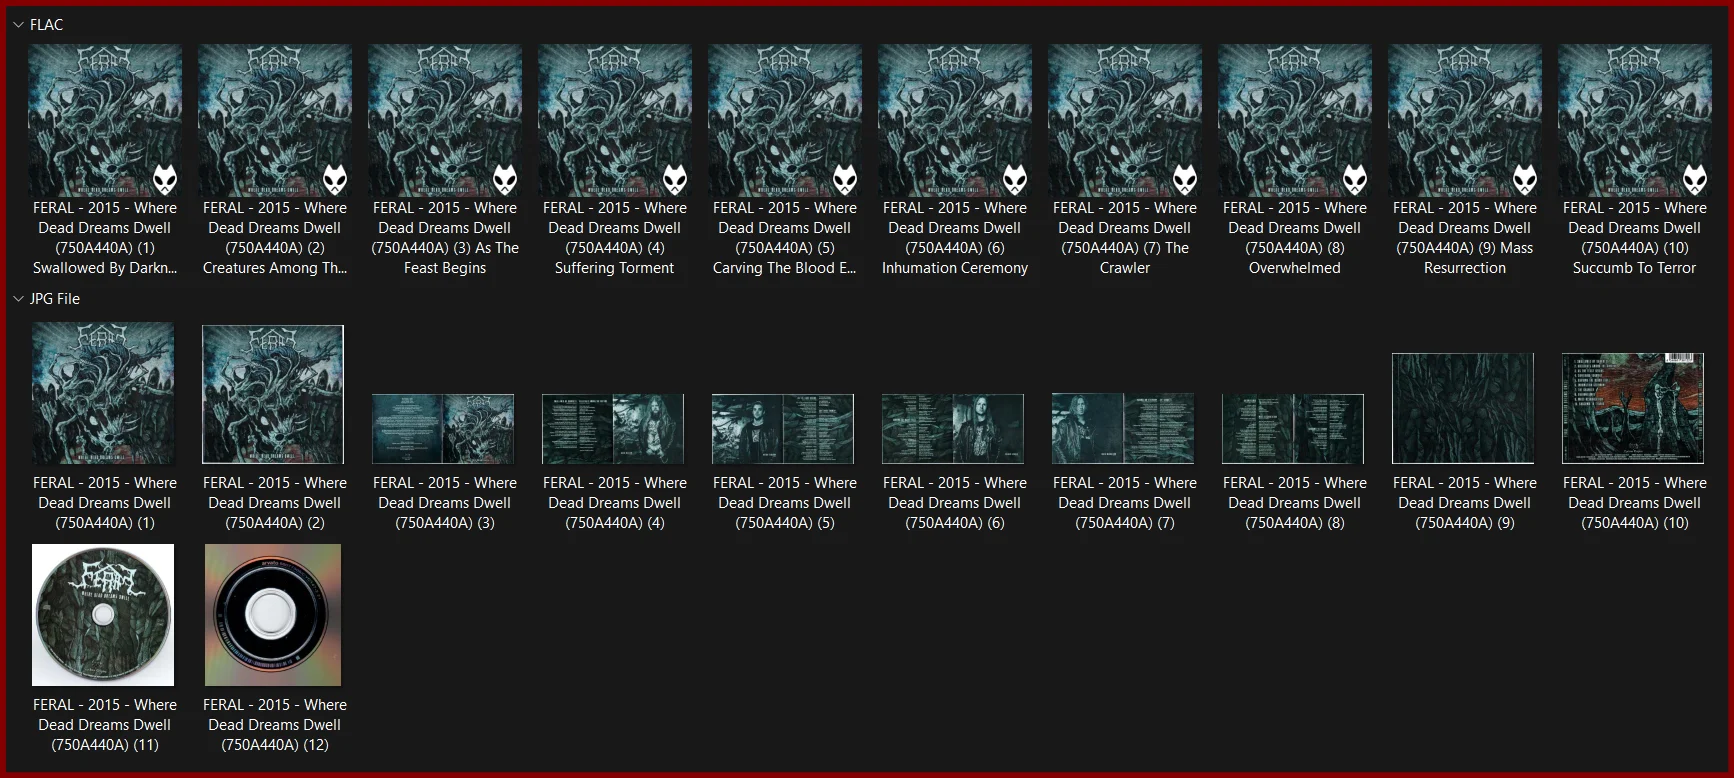Select the FLAC group header label
Image resolution: width=1734 pixels, height=778 pixels.
[x=46, y=25]
